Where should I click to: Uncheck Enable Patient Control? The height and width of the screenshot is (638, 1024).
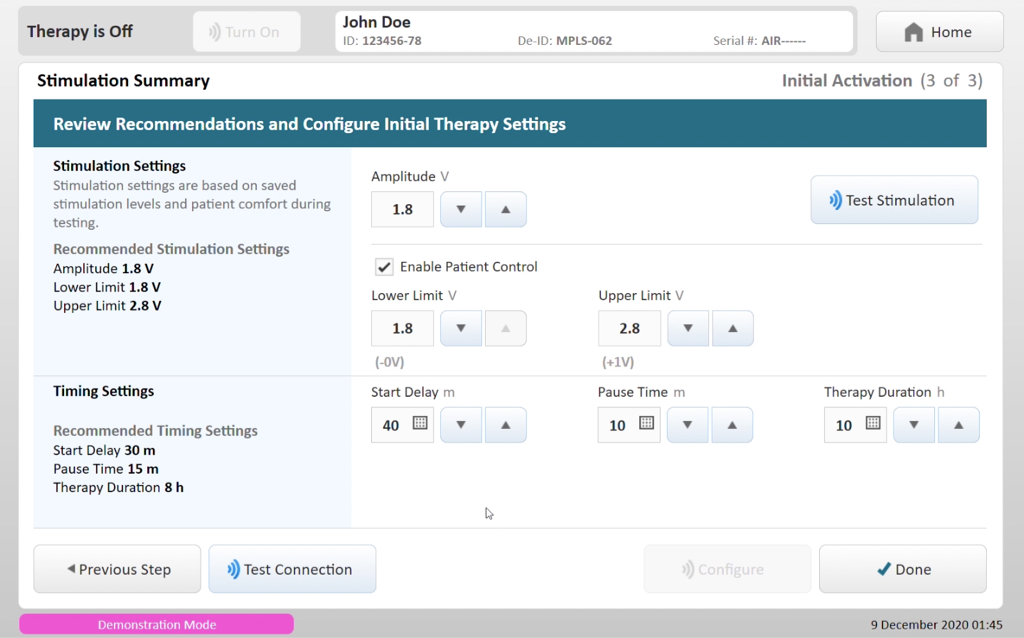pos(384,266)
